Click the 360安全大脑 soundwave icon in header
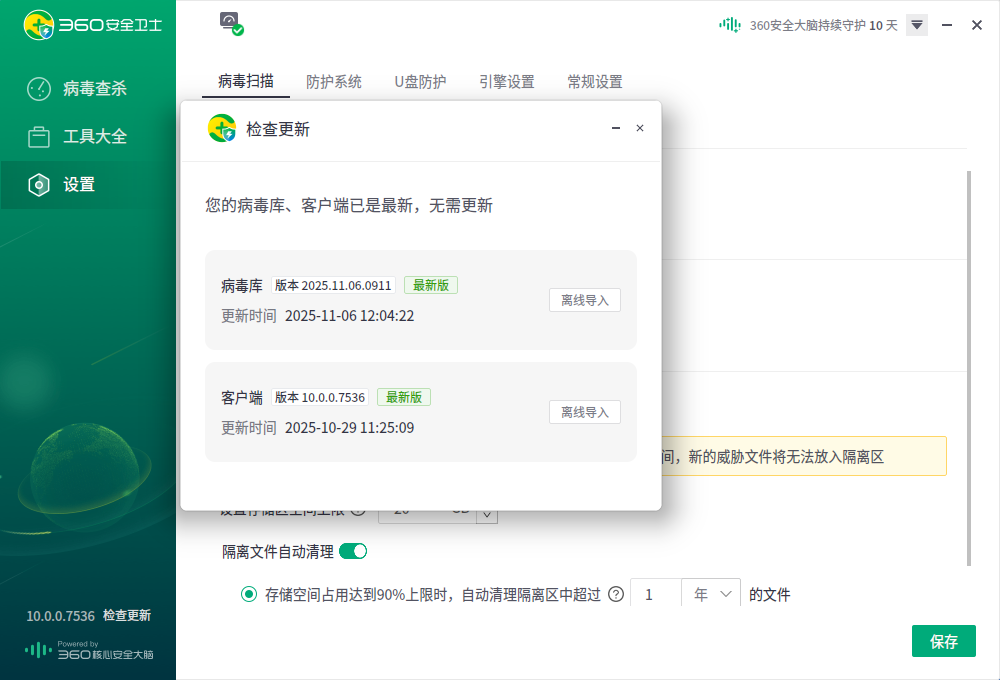The height and width of the screenshot is (680, 1000). coord(730,25)
